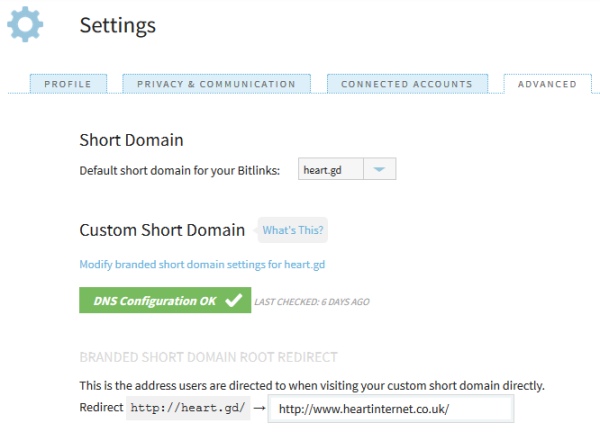600x432 pixels.
Task: Click the Custom Short Domain heading
Action: click(x=162, y=230)
